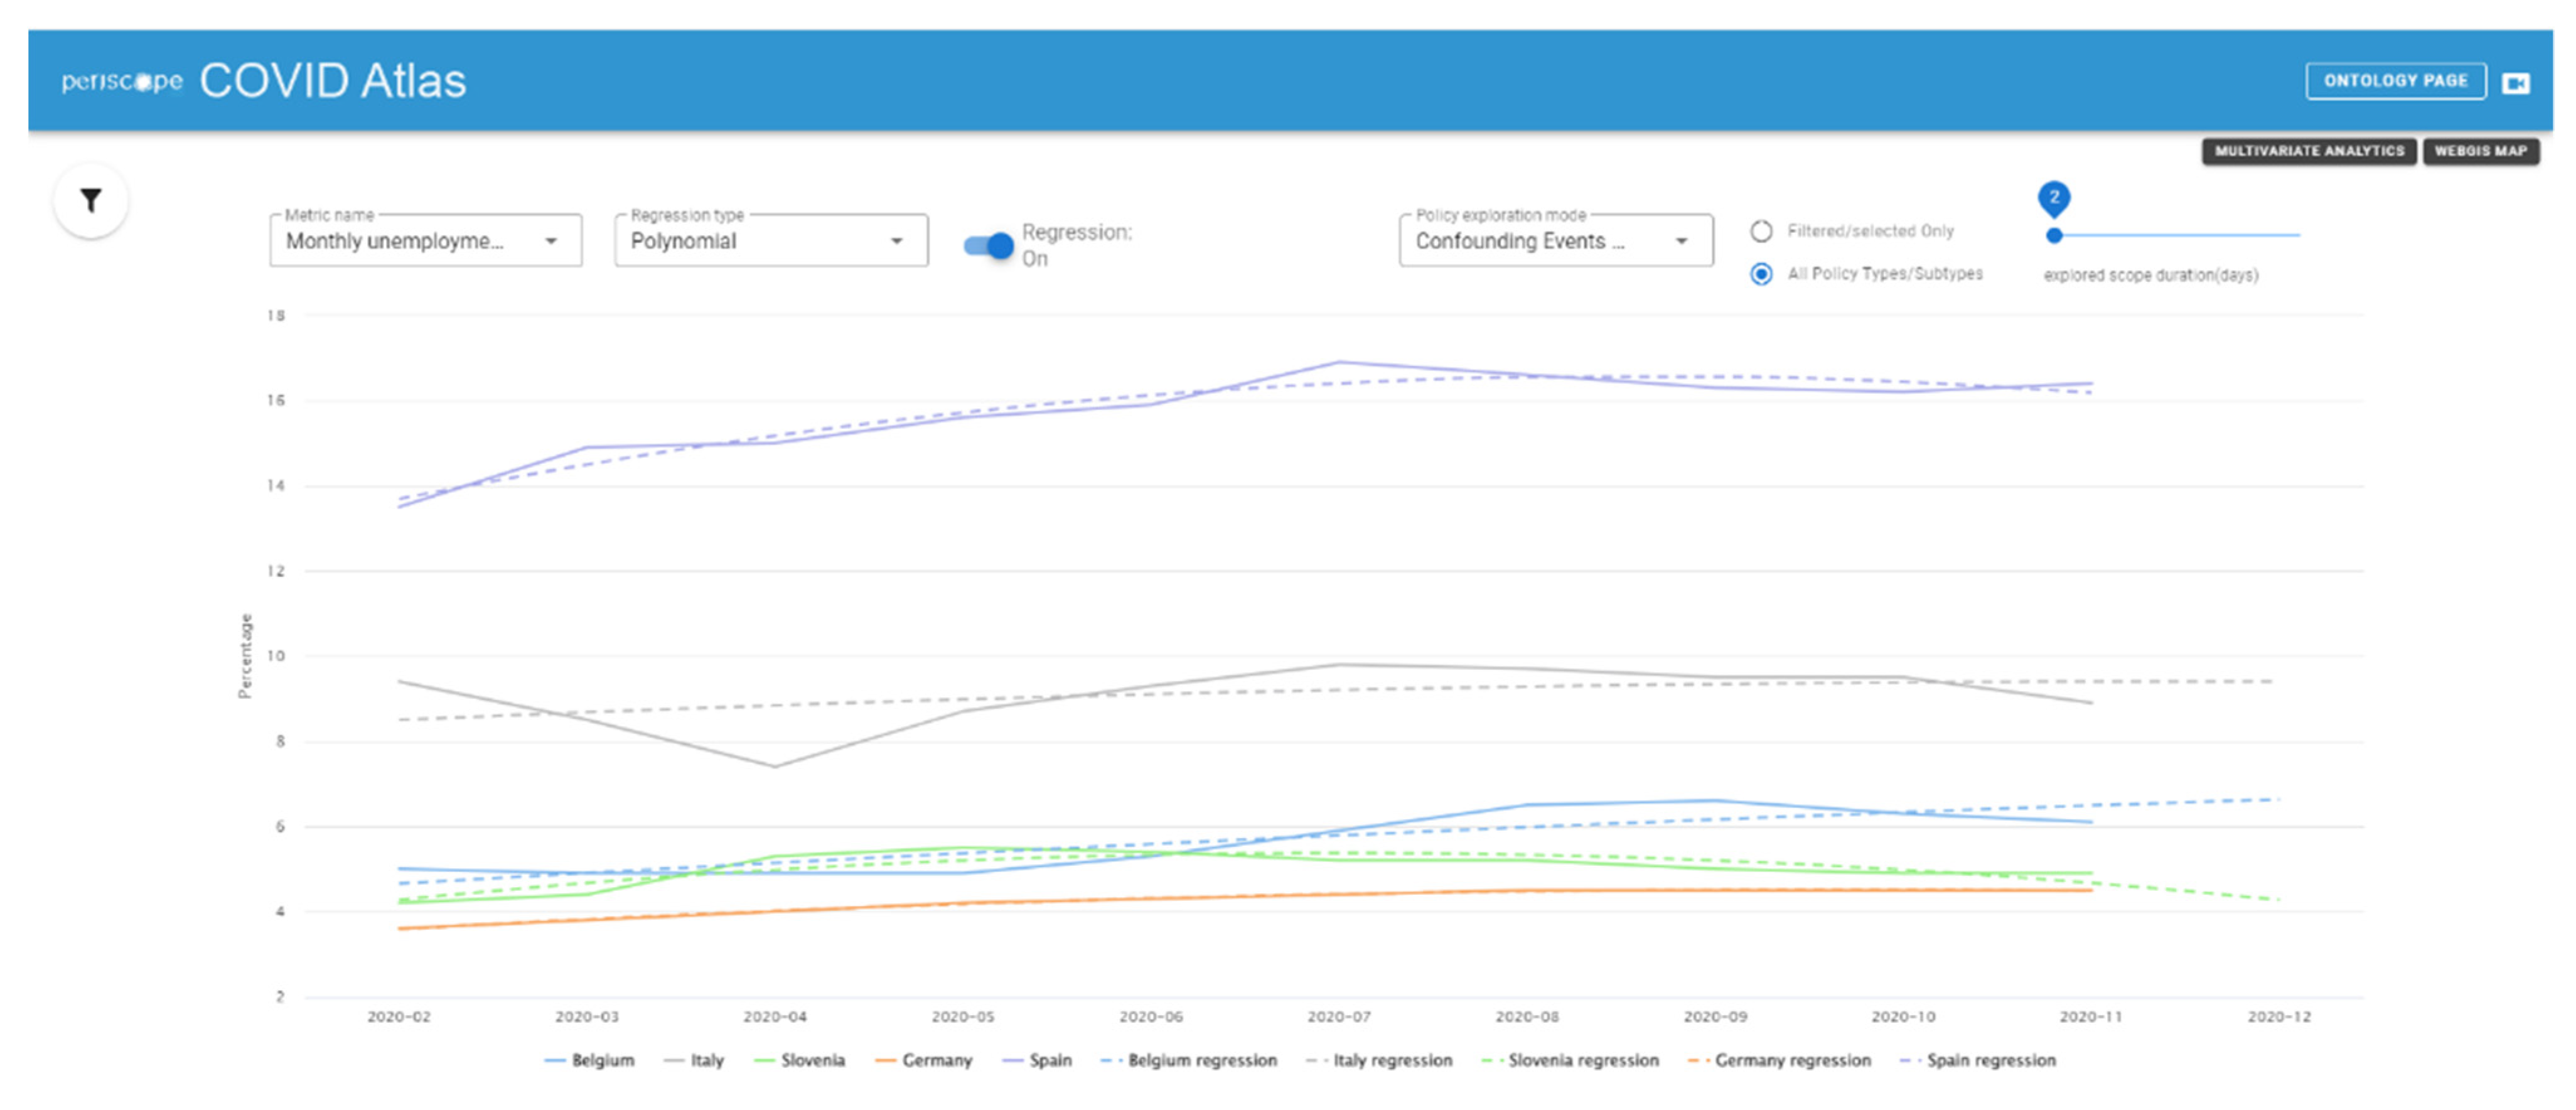Toggle Belgium series in legend
This screenshot has height=1110, width=2576.
[x=590, y=1060]
